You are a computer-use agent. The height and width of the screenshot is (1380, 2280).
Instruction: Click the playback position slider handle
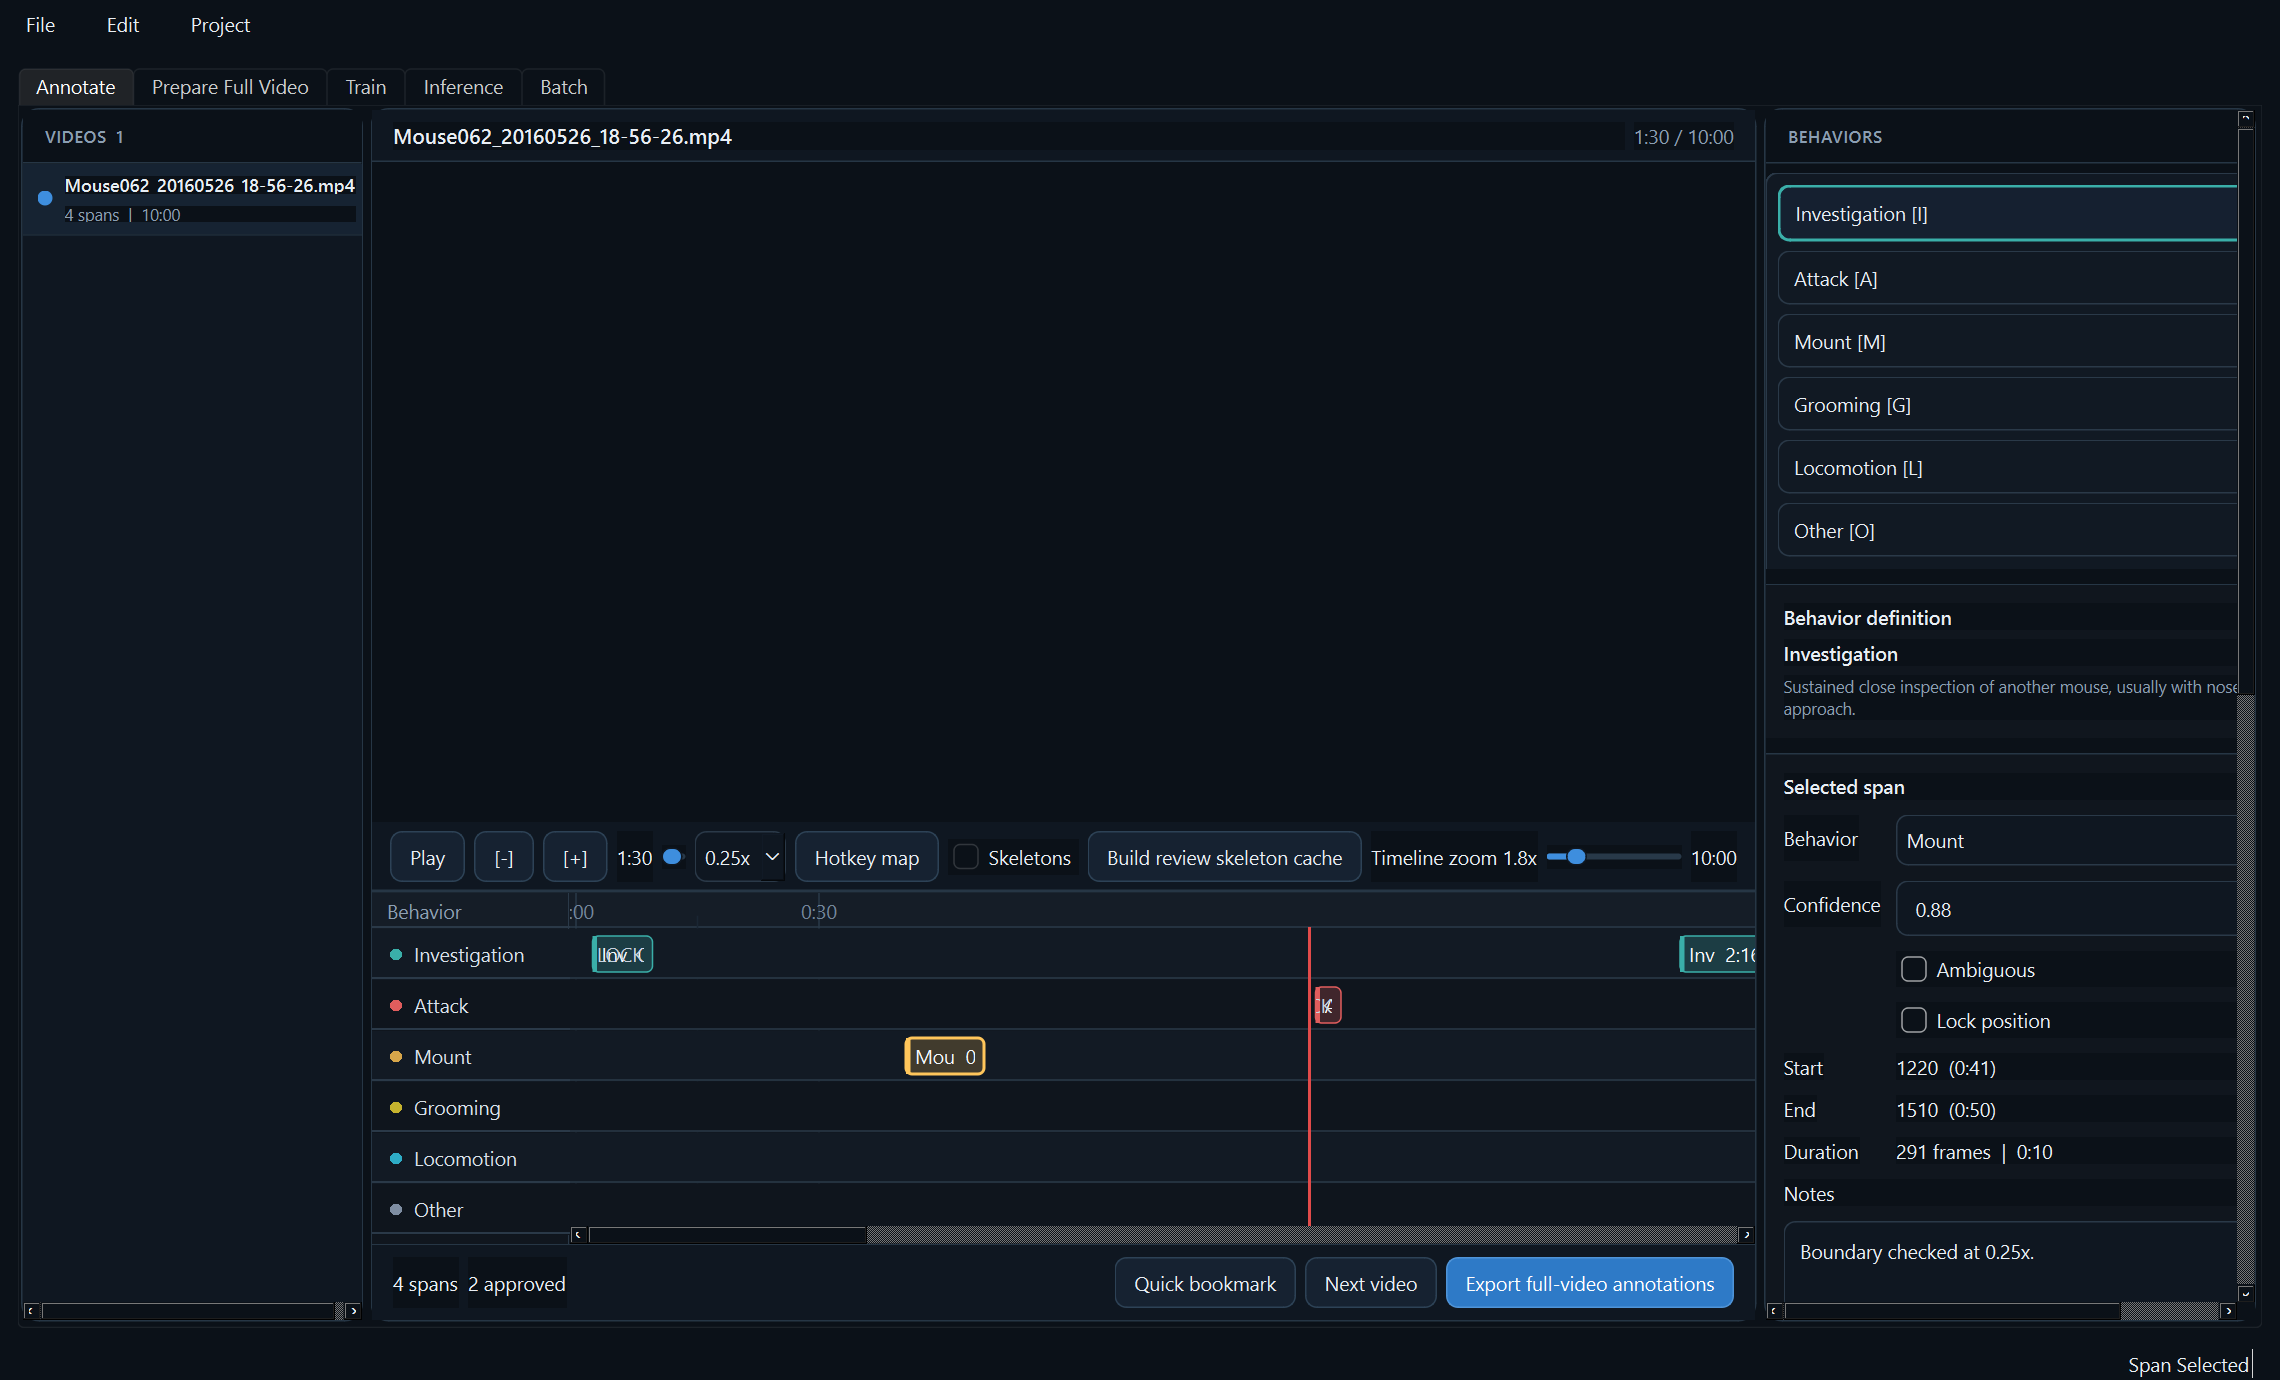click(x=672, y=856)
